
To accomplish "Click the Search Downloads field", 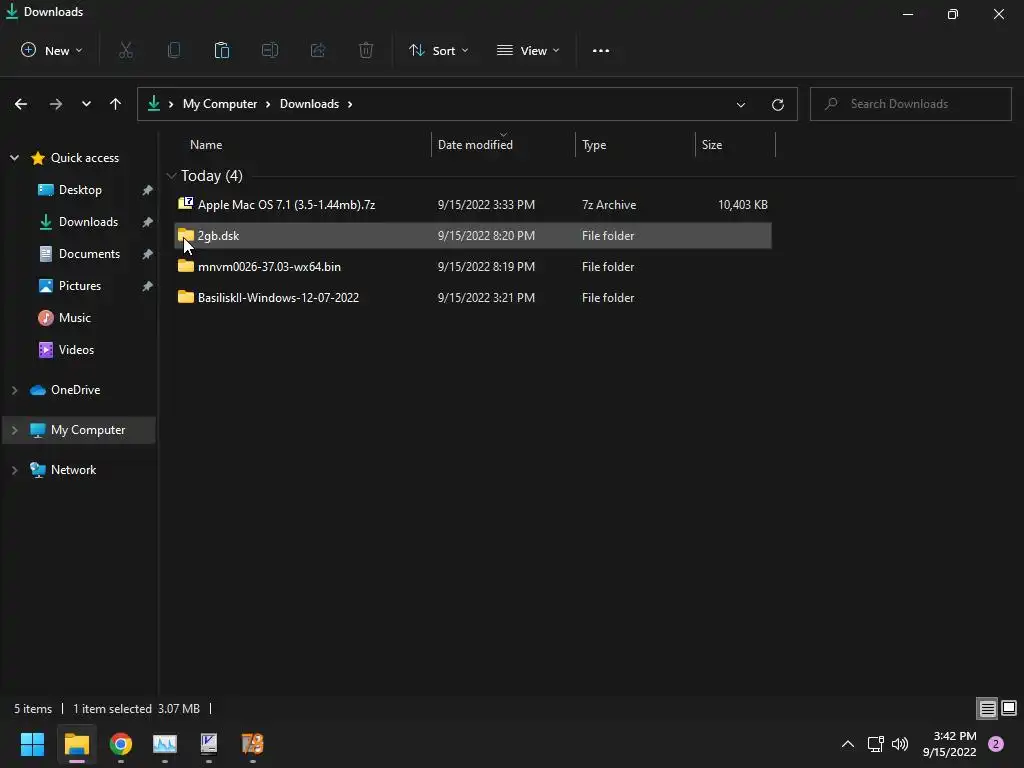I will tap(910, 104).
